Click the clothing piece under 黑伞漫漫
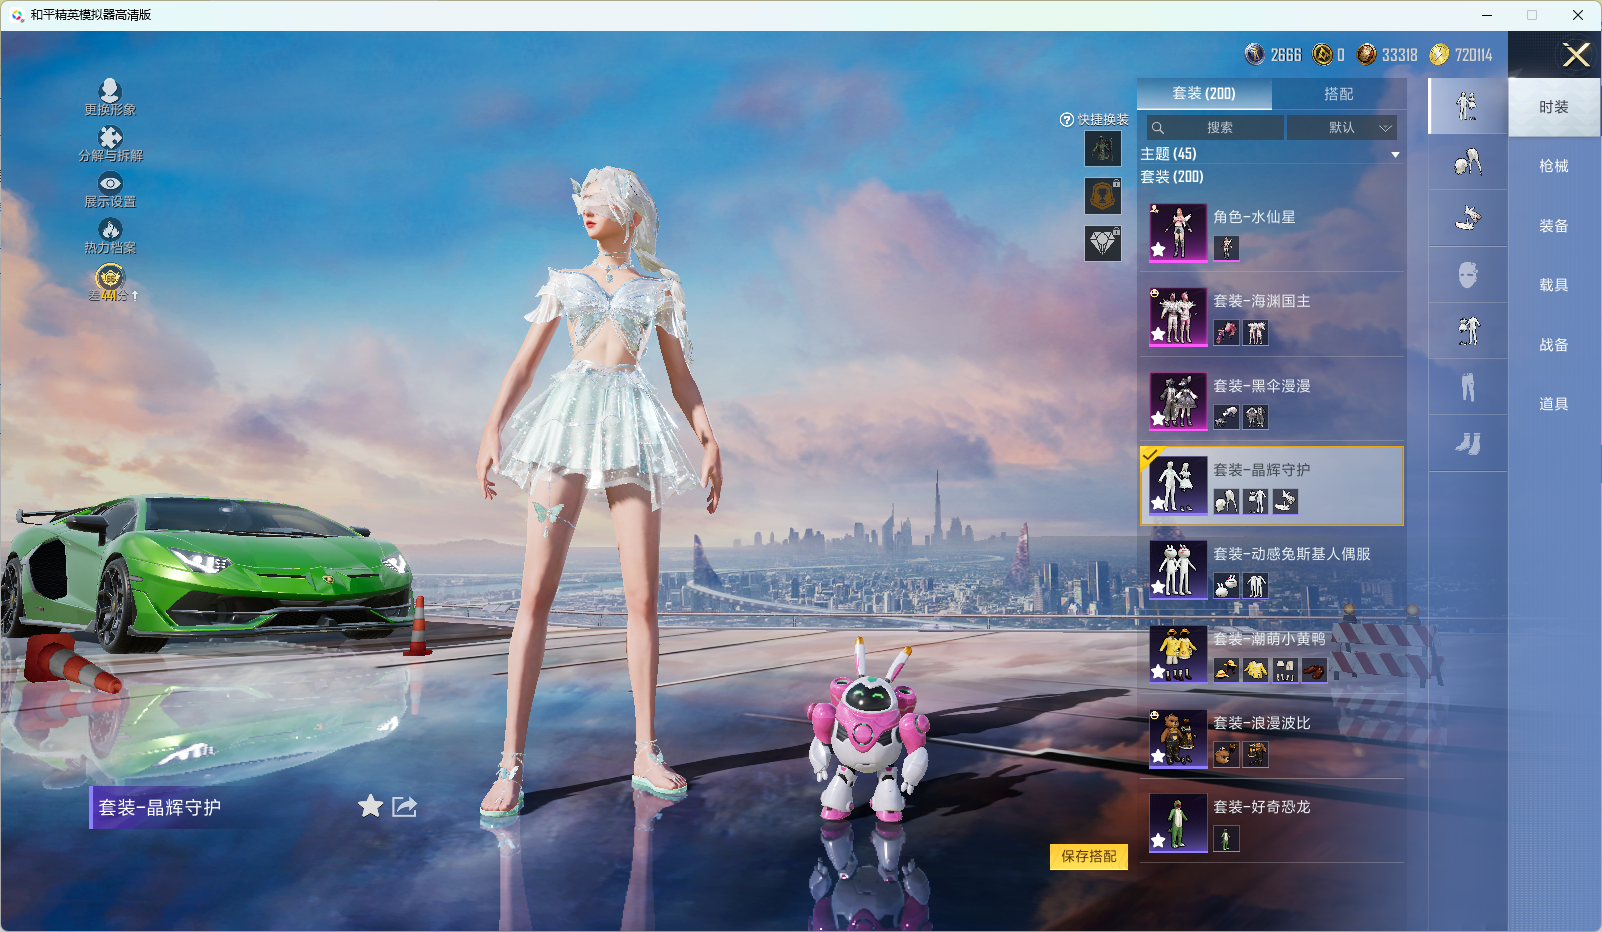The width and height of the screenshot is (1602, 932). point(1256,417)
